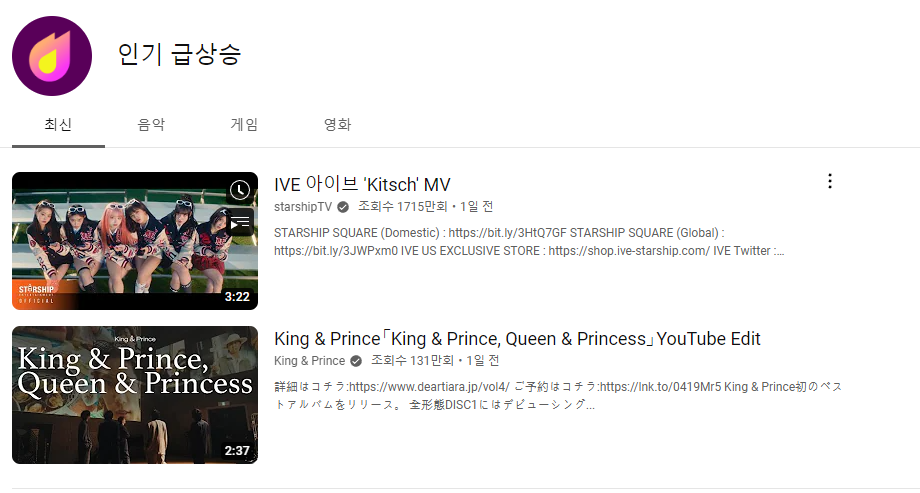Open the three-dot menu for IVE Kitsch MV
920x493 pixels.
point(830,181)
